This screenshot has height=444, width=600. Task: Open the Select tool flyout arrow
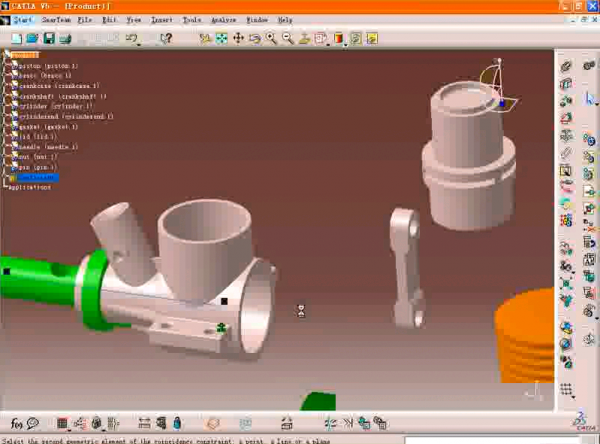[x=597, y=104]
